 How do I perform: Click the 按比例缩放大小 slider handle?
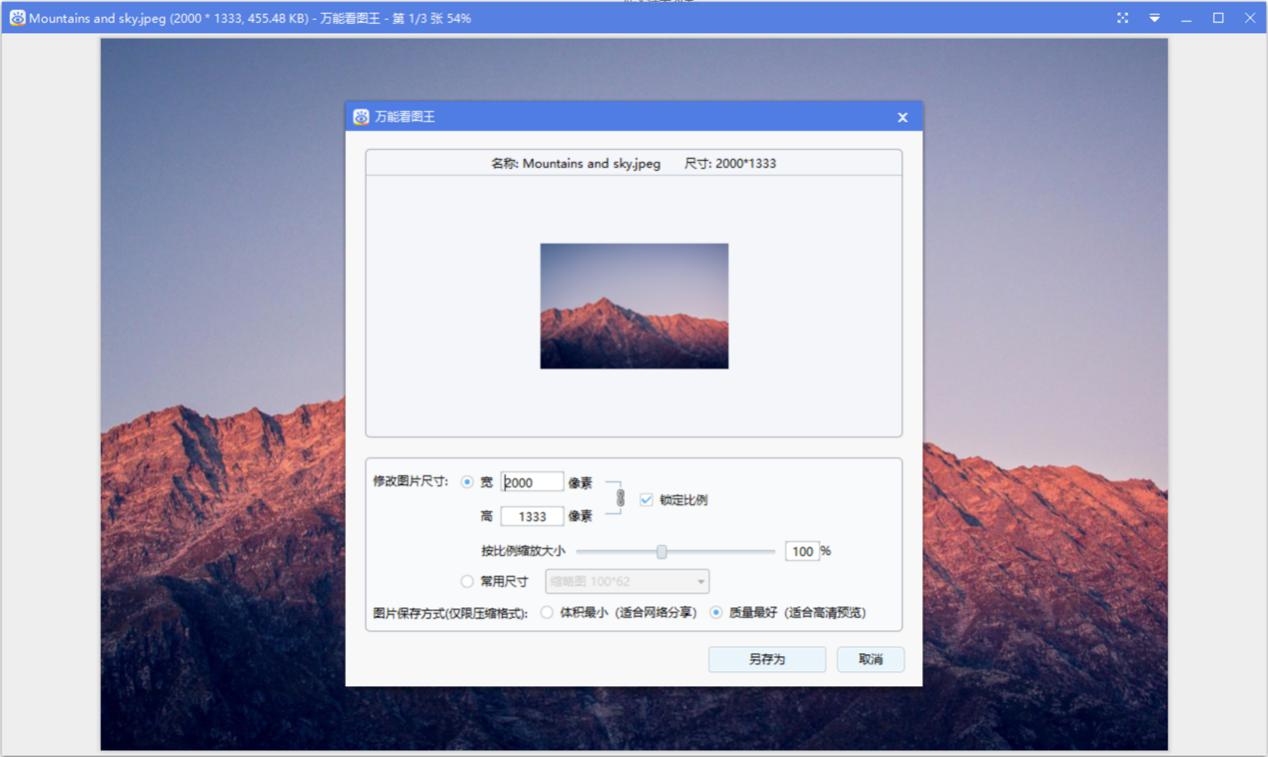661,551
